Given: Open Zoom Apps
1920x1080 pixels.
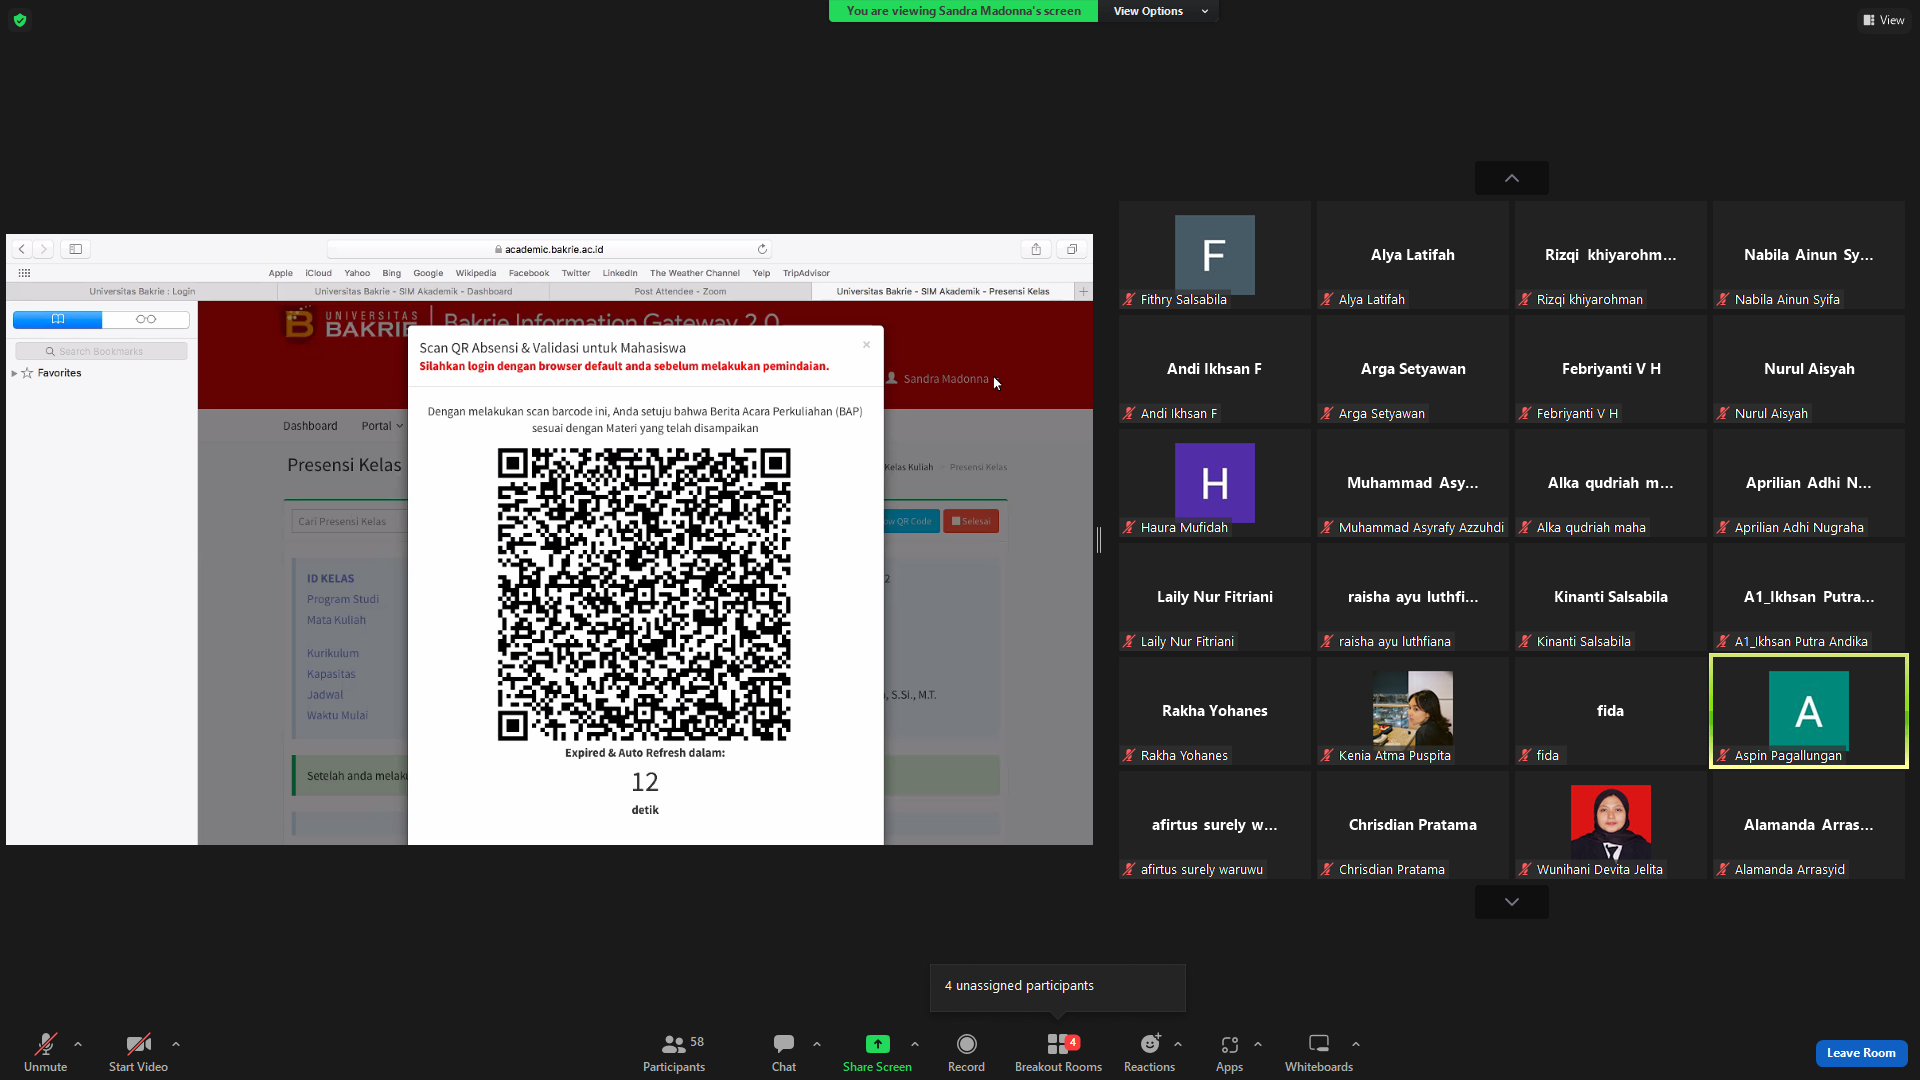Looking at the screenshot, I should pos(1229,1052).
